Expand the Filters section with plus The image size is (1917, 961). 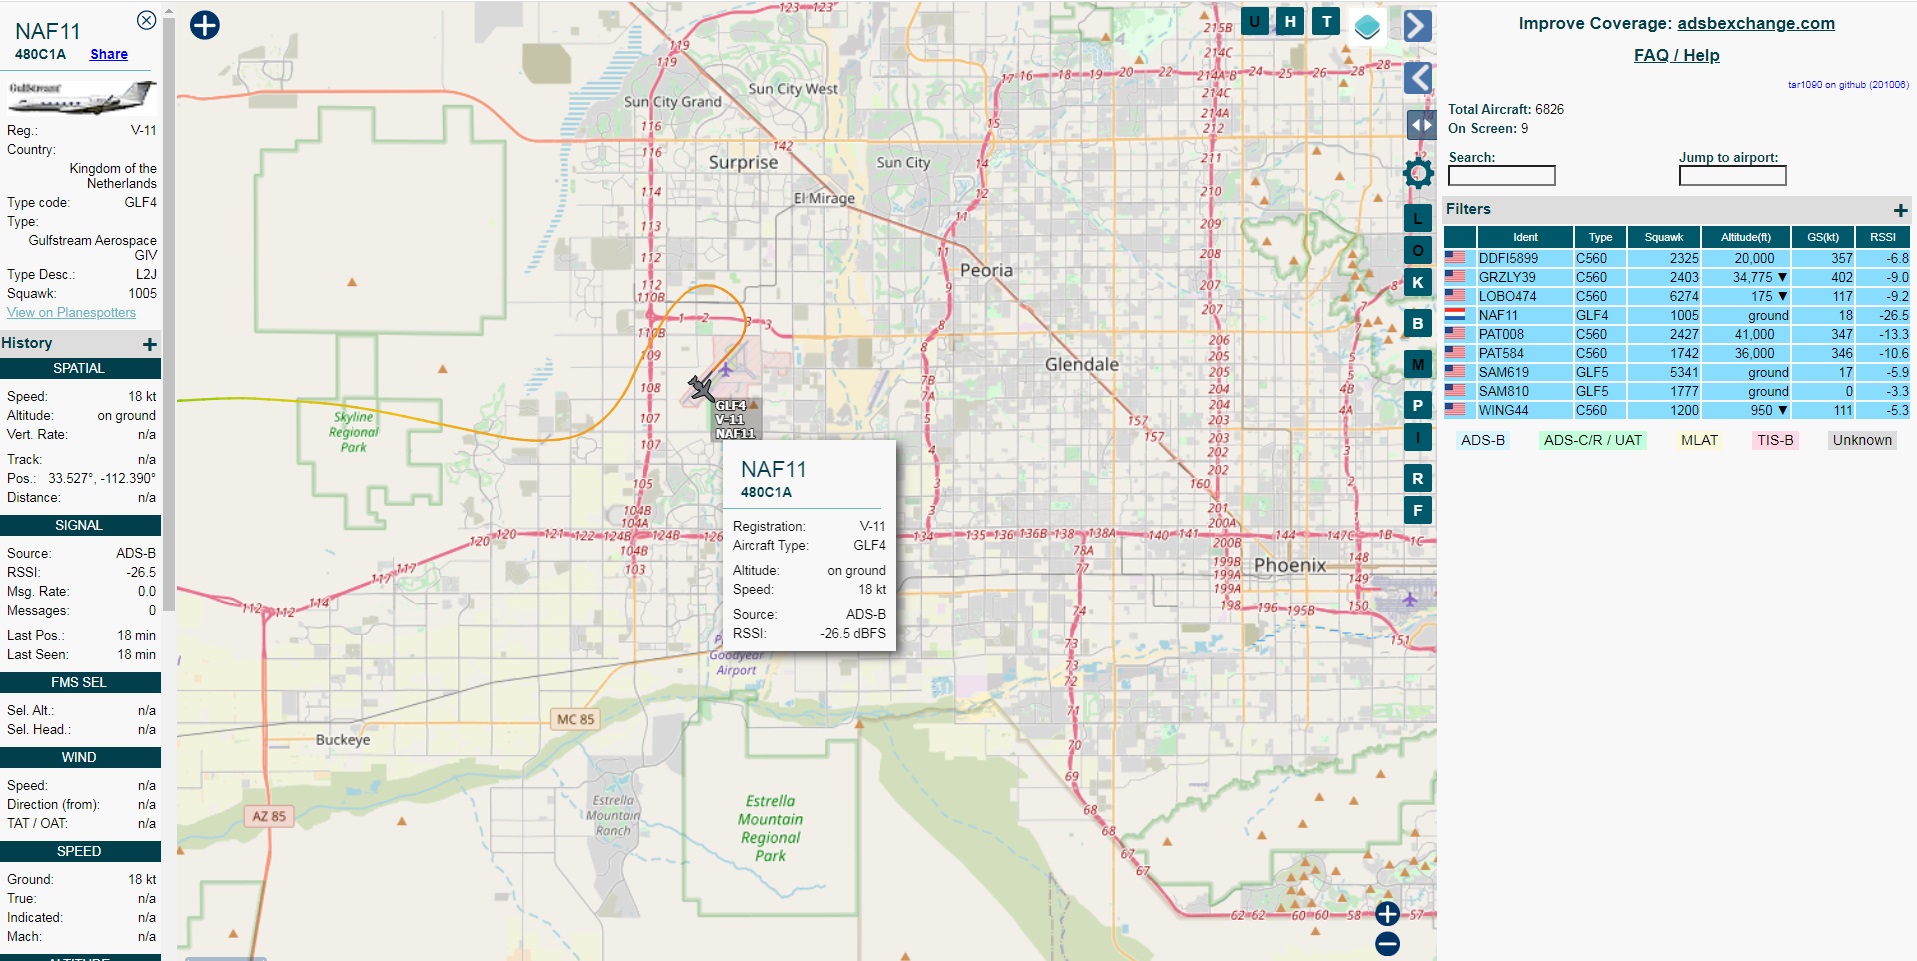tap(1901, 210)
